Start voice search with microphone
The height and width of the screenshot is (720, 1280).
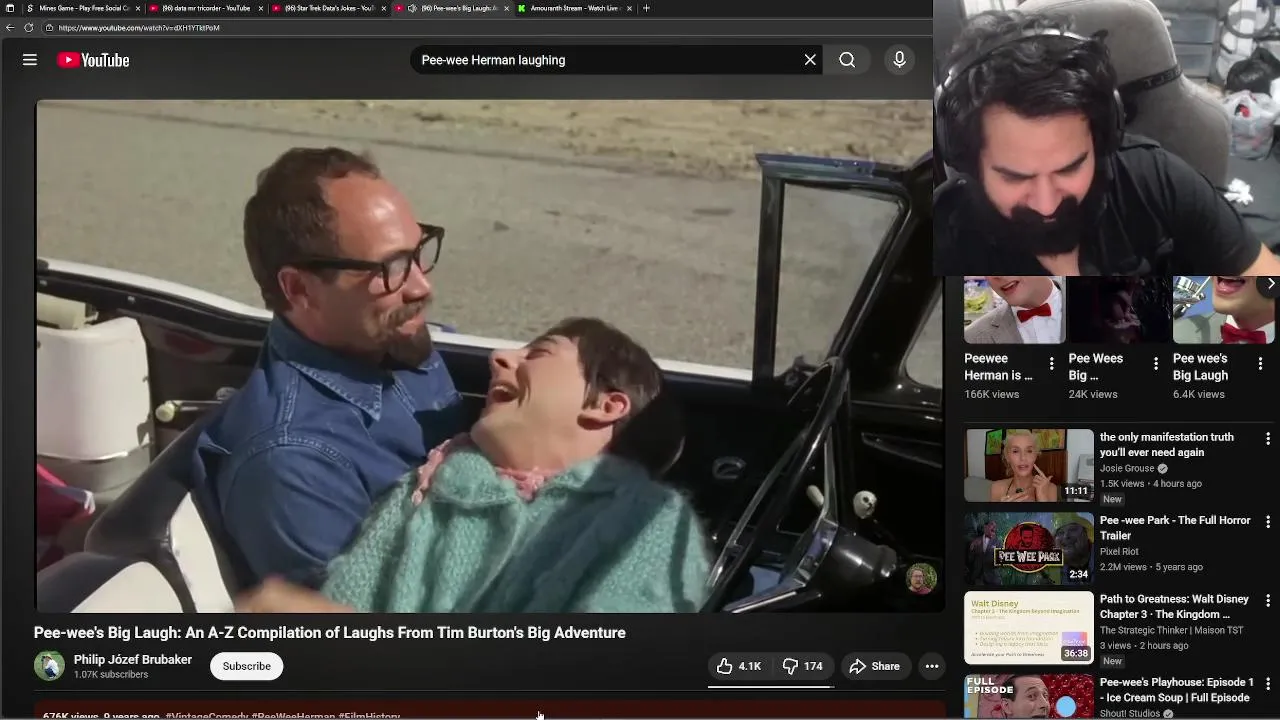[x=899, y=60]
